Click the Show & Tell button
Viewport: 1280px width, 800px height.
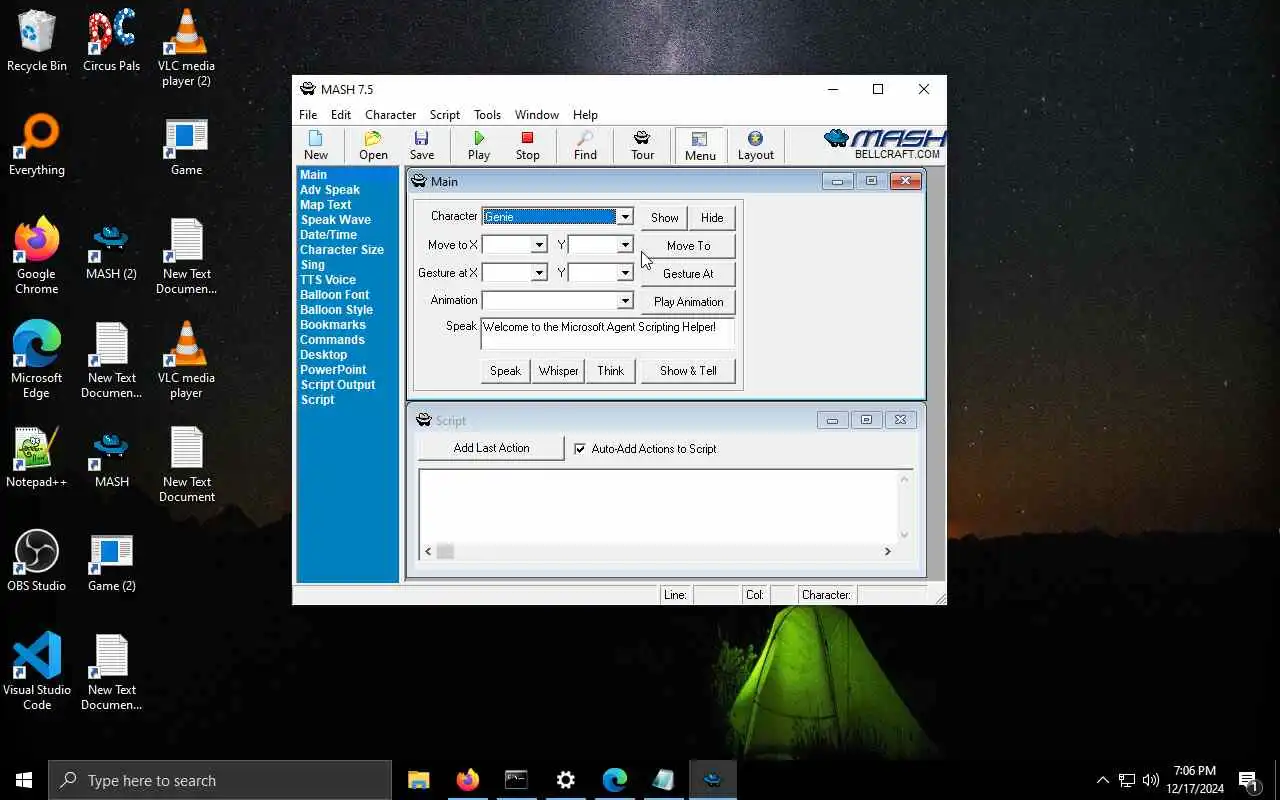[x=688, y=371]
